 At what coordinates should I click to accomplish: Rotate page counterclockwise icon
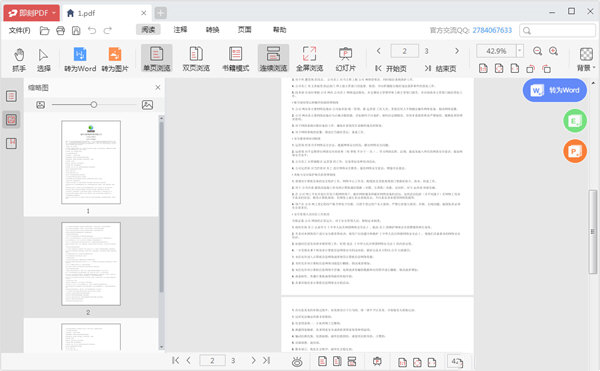click(530, 69)
